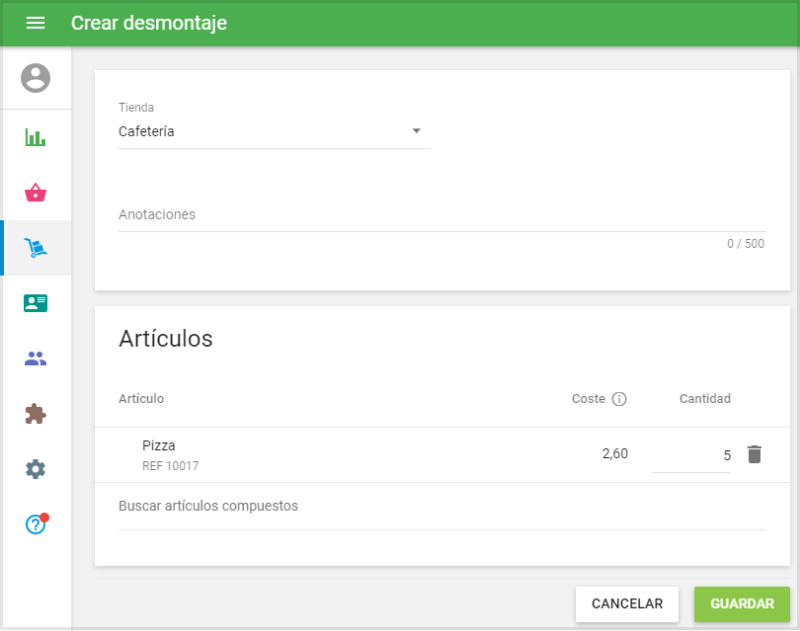Open the integrations puzzle piece icon
Image resolution: width=800 pixels, height=631 pixels.
tap(36, 413)
